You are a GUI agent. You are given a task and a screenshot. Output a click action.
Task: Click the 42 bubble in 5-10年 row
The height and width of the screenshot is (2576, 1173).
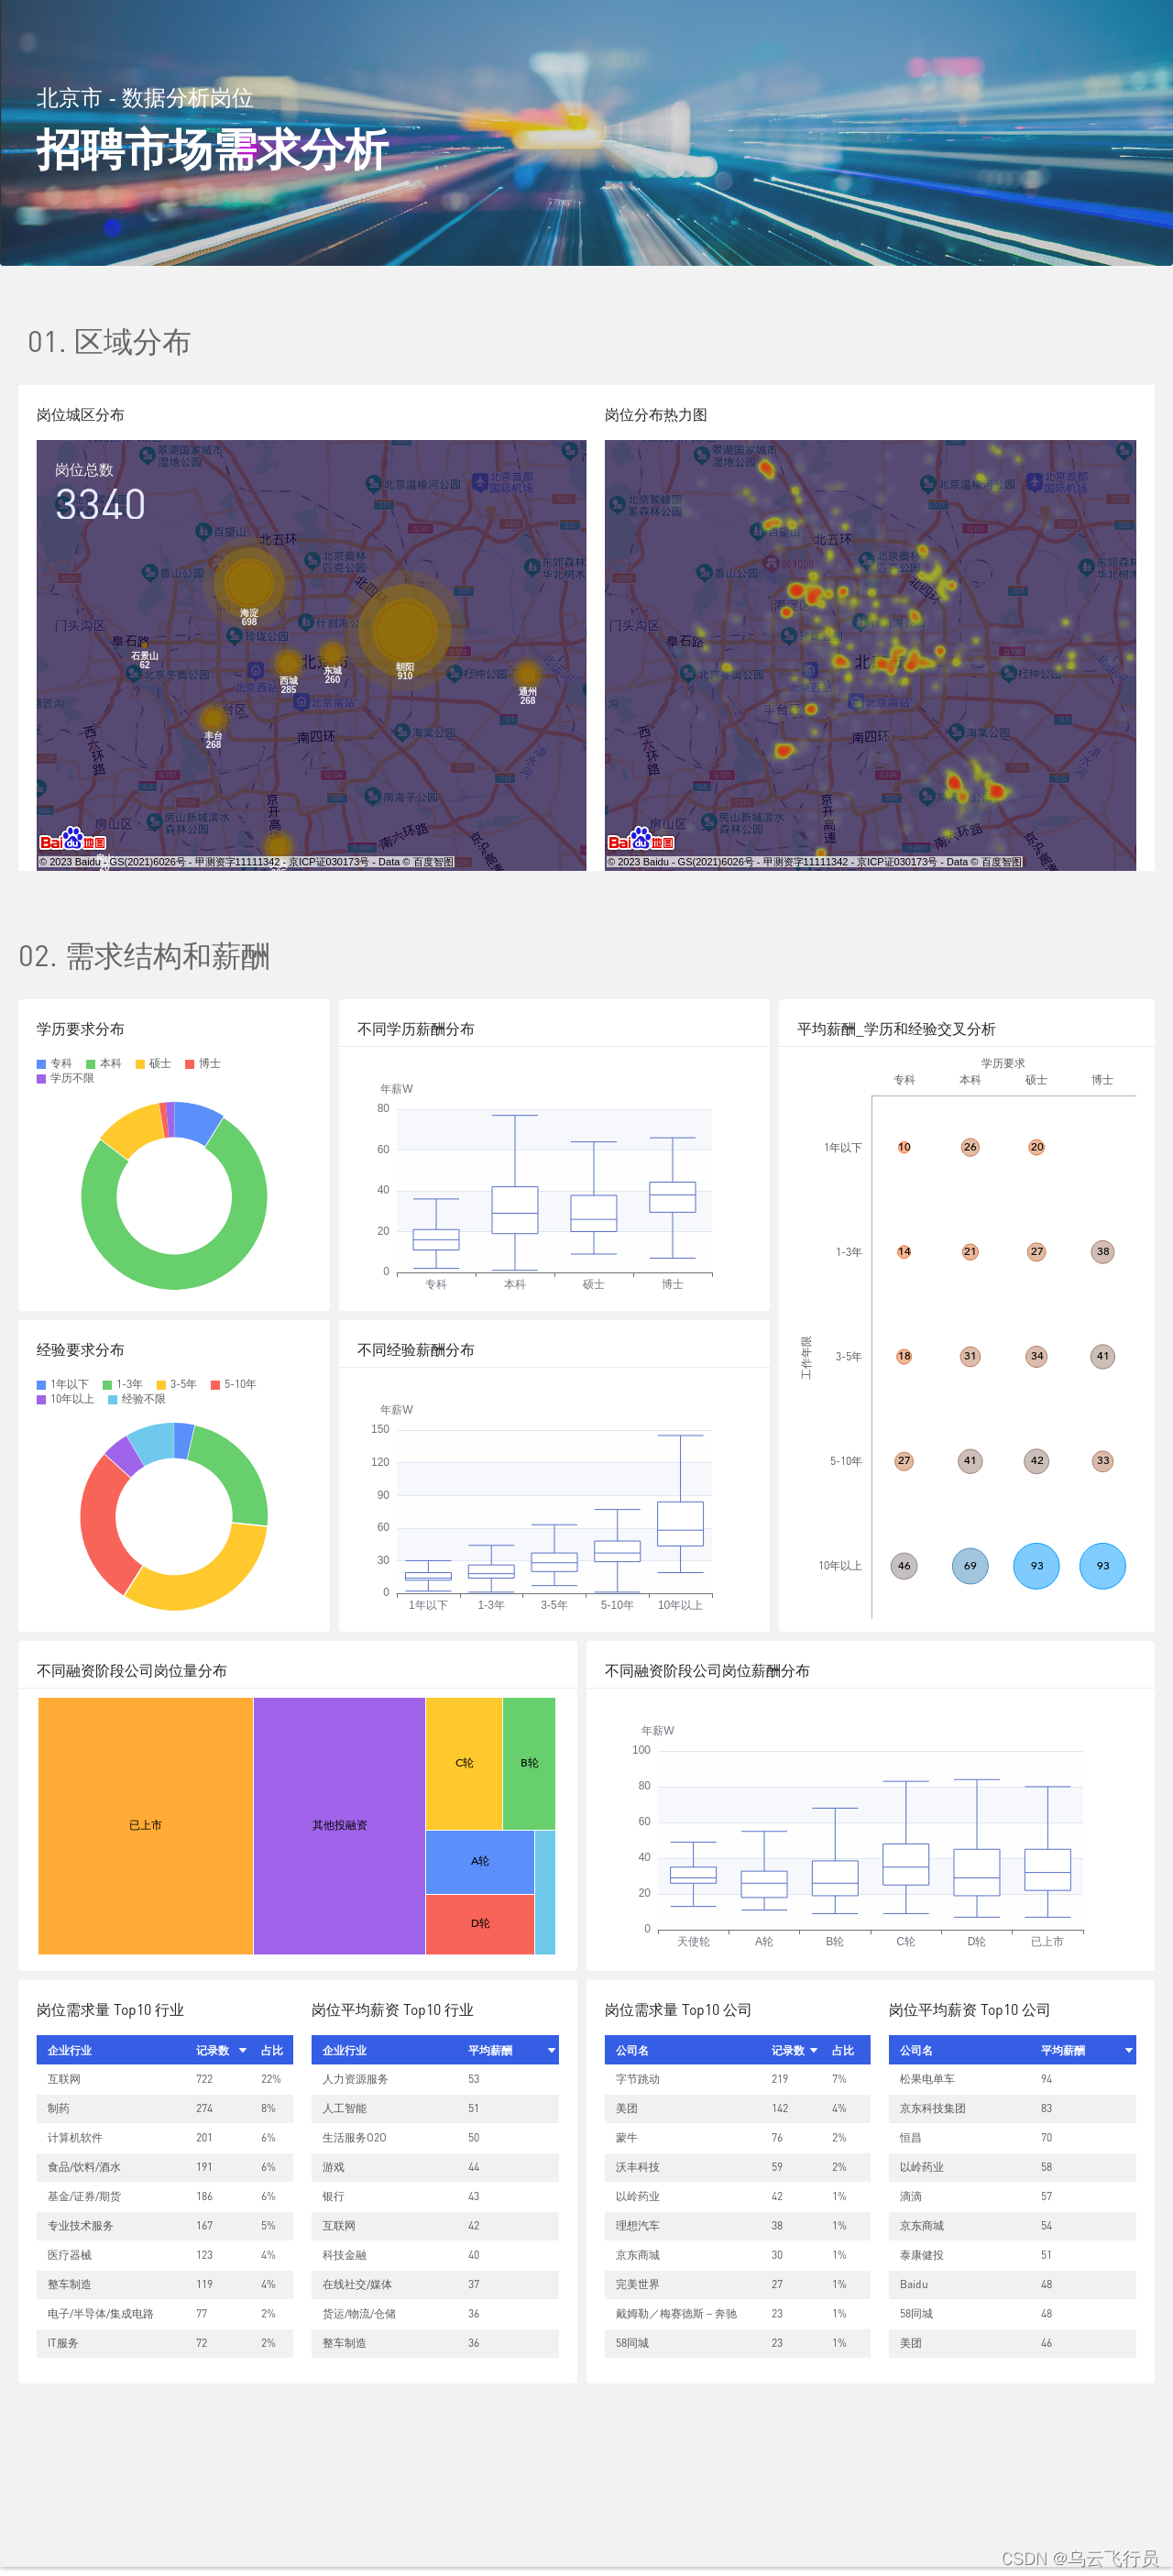(x=1036, y=1461)
